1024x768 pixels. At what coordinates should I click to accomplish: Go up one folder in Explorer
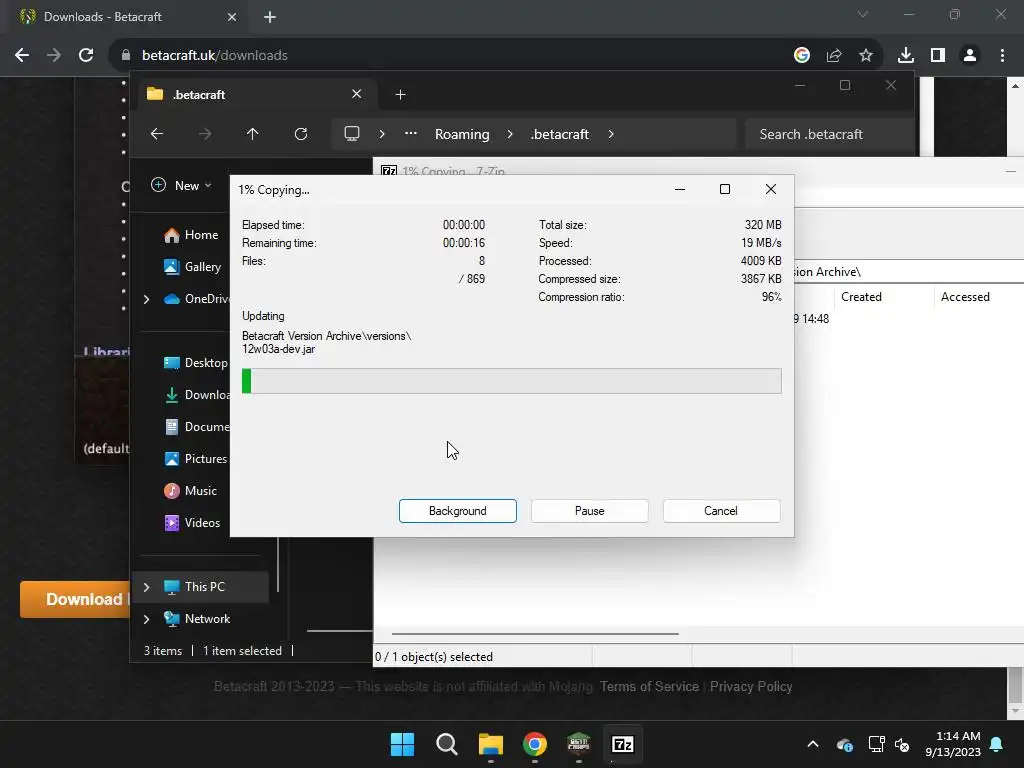253,134
